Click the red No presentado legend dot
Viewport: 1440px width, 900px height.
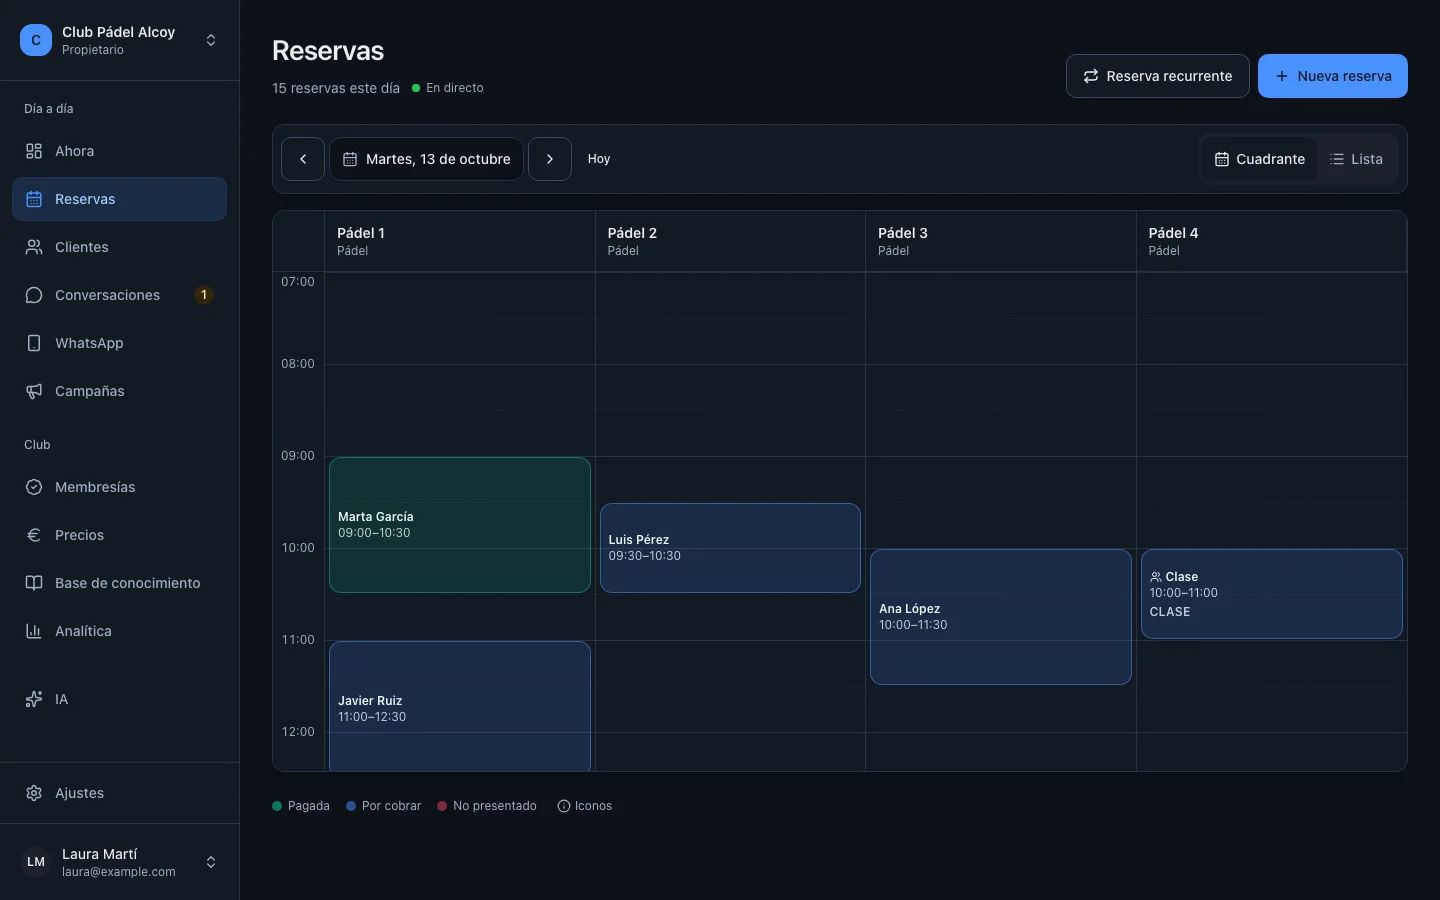tap(442, 806)
